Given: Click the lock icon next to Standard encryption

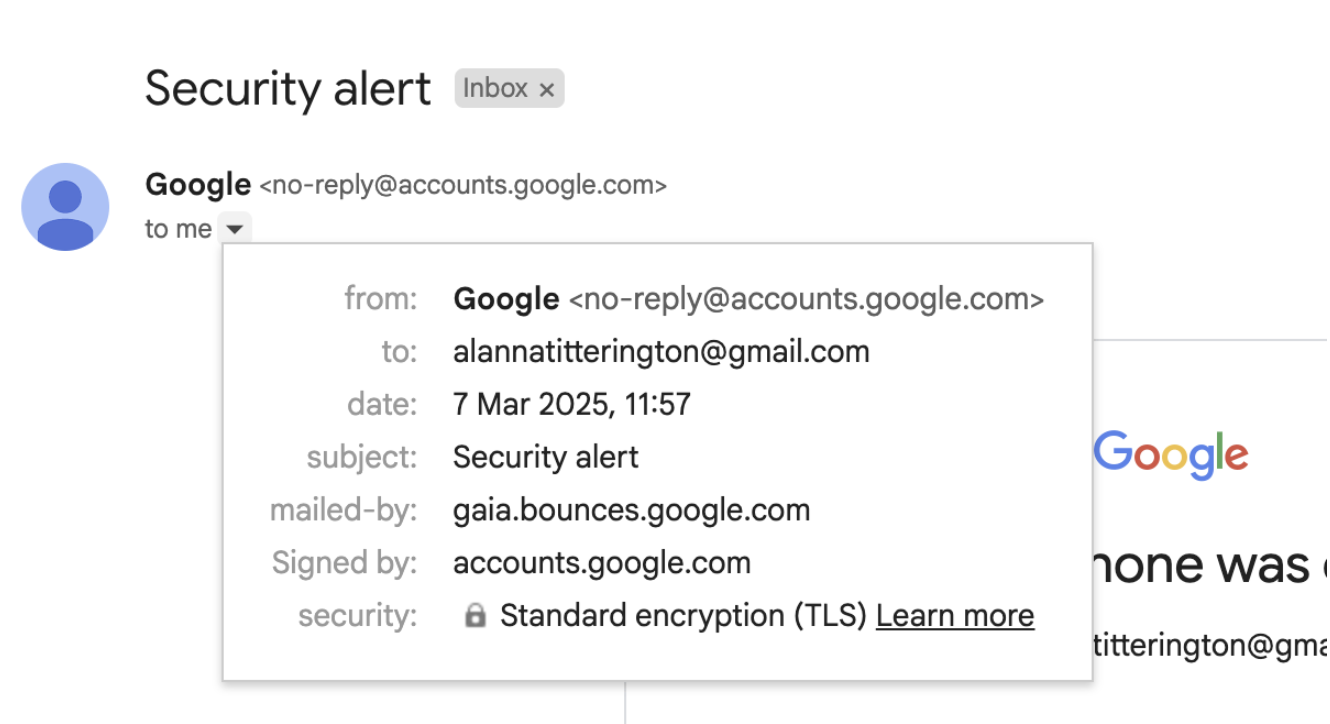Looking at the screenshot, I should point(475,617).
